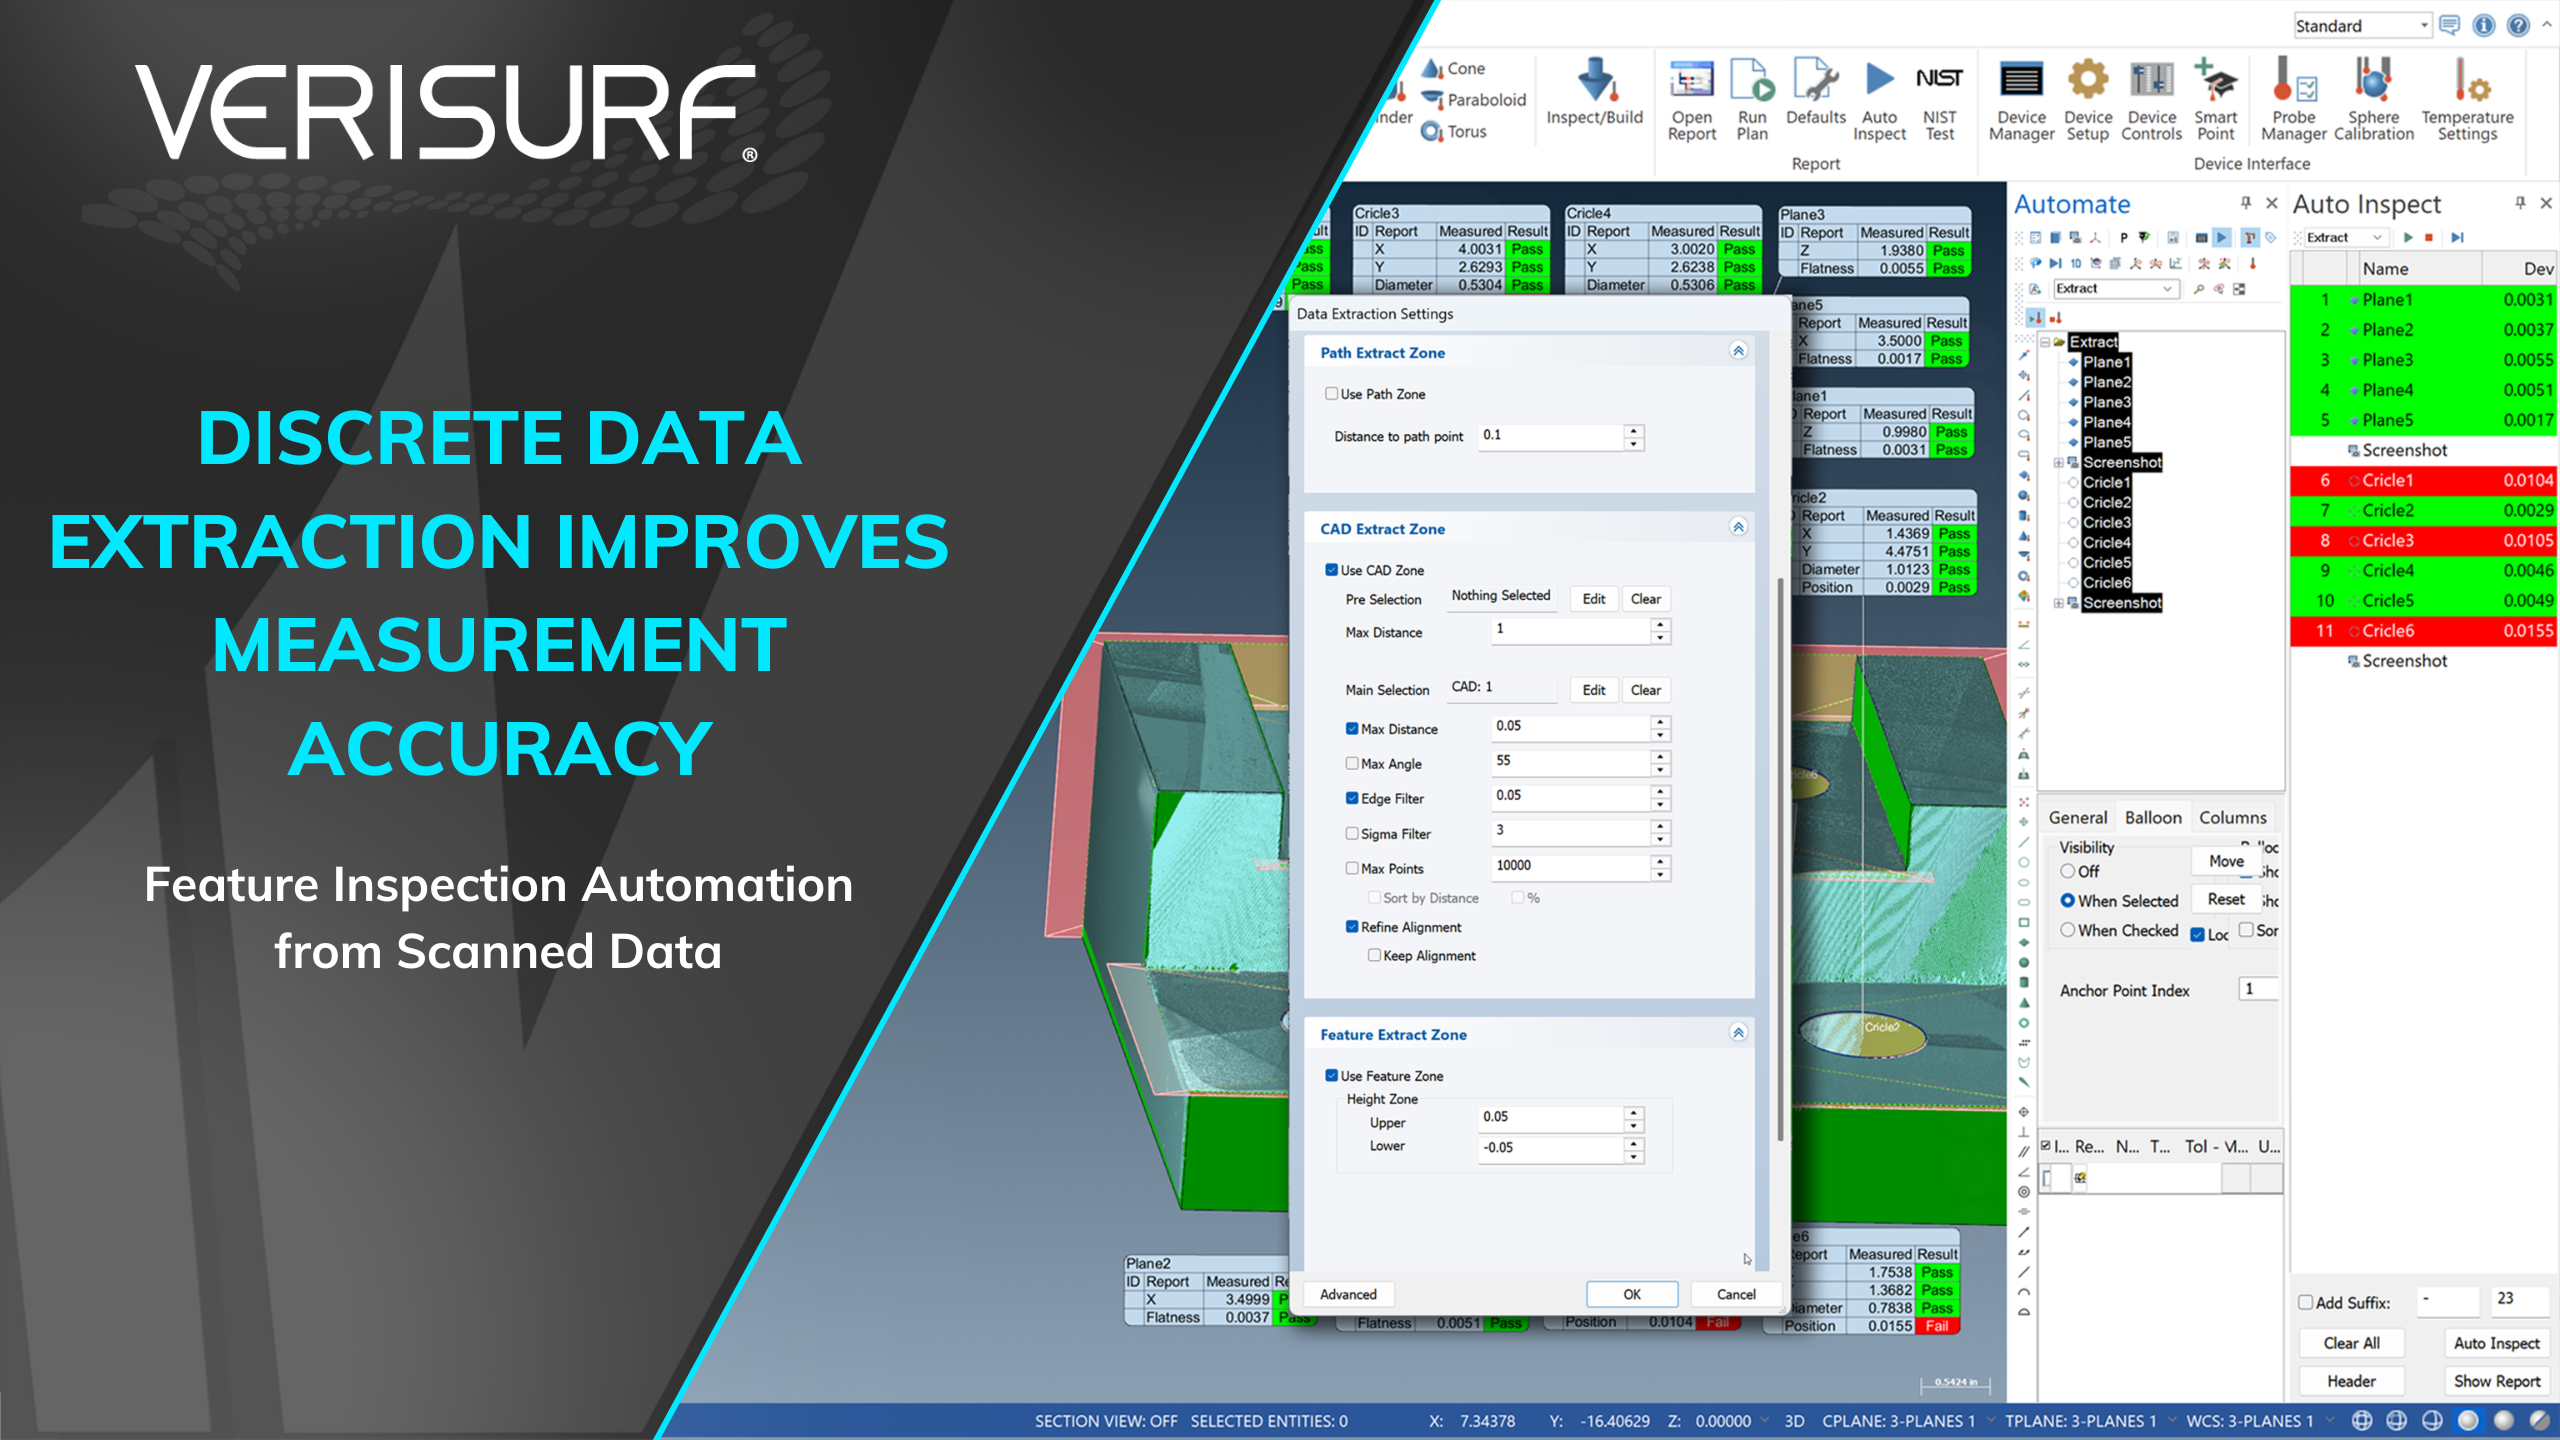Enable Use Path Zone checkbox

pyautogui.click(x=1331, y=394)
